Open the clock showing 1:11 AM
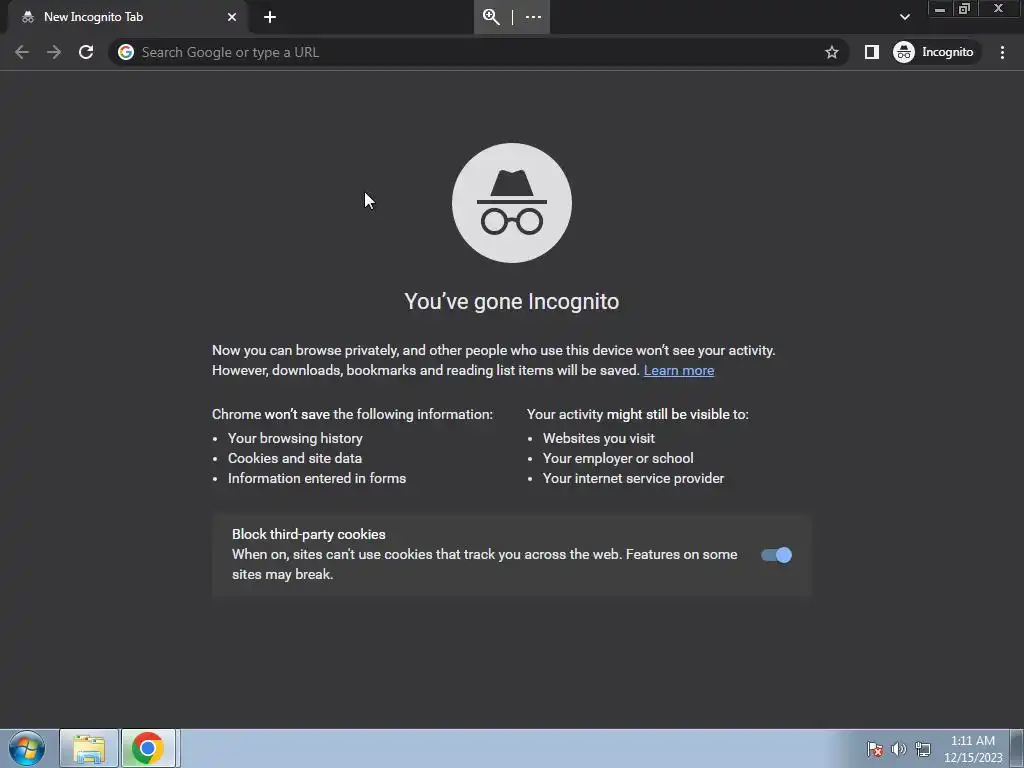 coord(973,749)
